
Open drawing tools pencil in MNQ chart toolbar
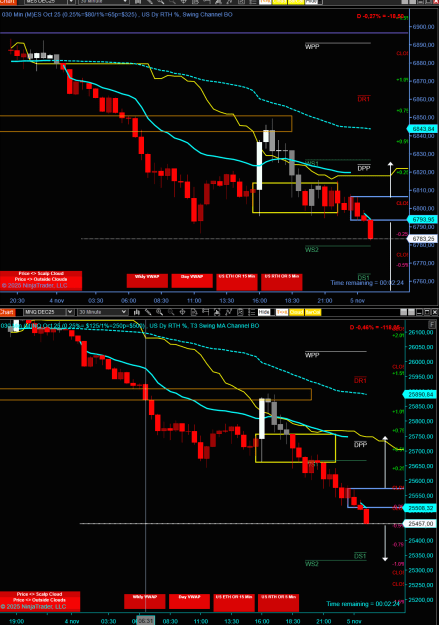tap(148, 312)
